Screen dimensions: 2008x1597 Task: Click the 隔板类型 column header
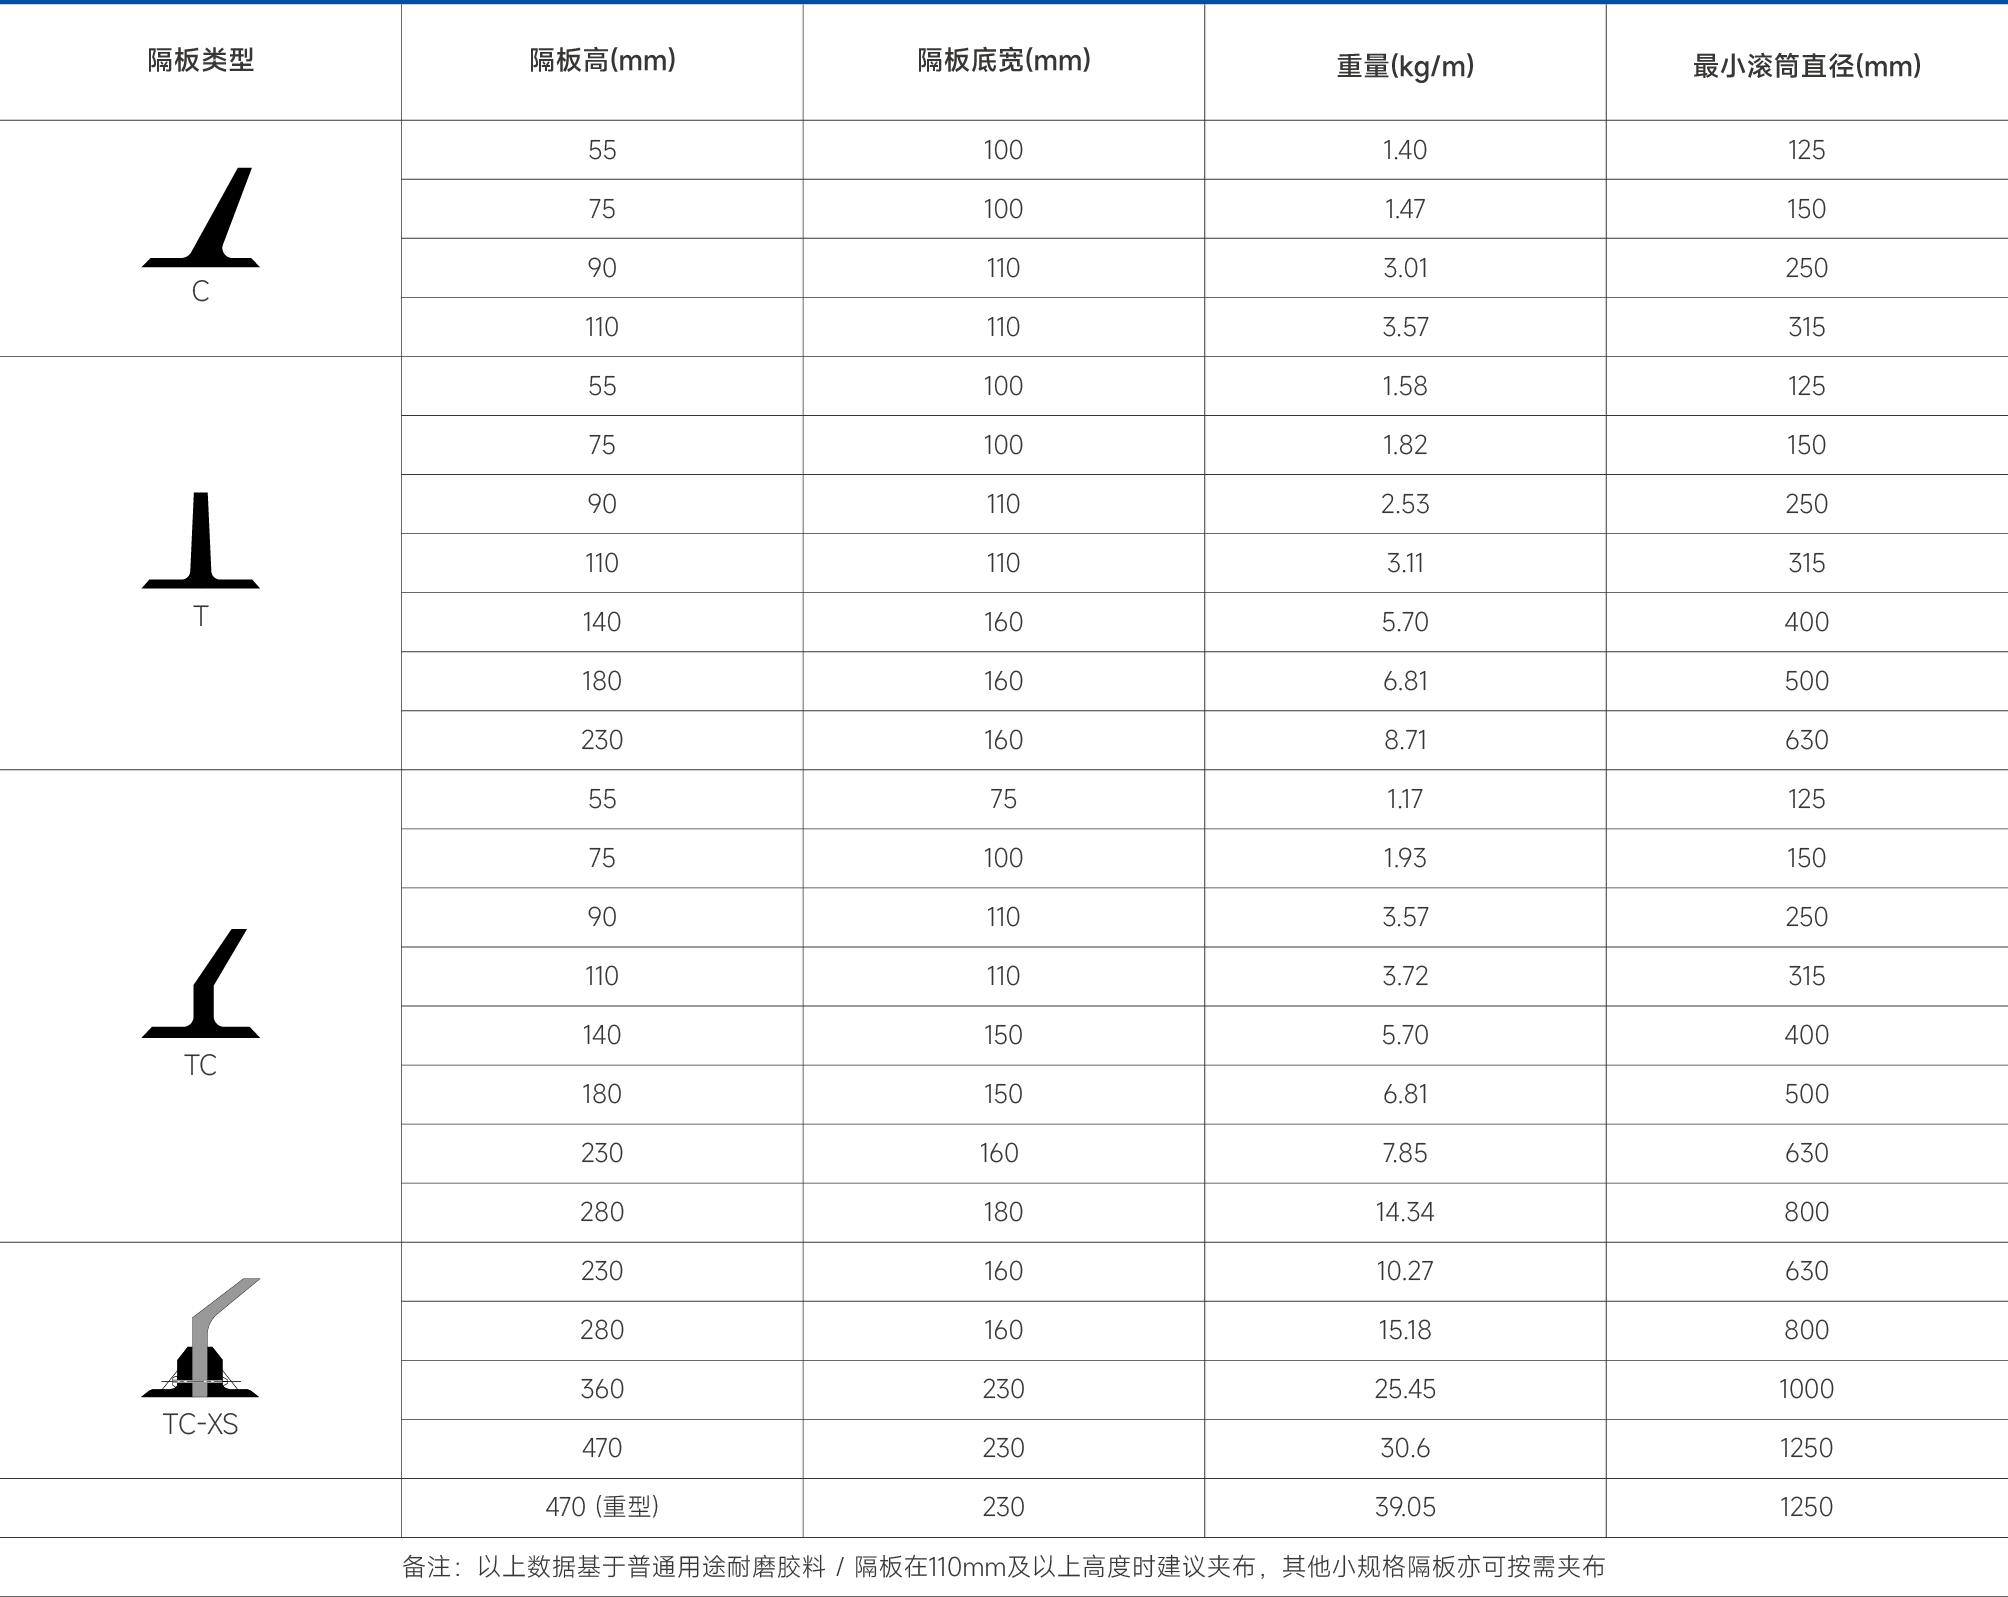point(201,61)
